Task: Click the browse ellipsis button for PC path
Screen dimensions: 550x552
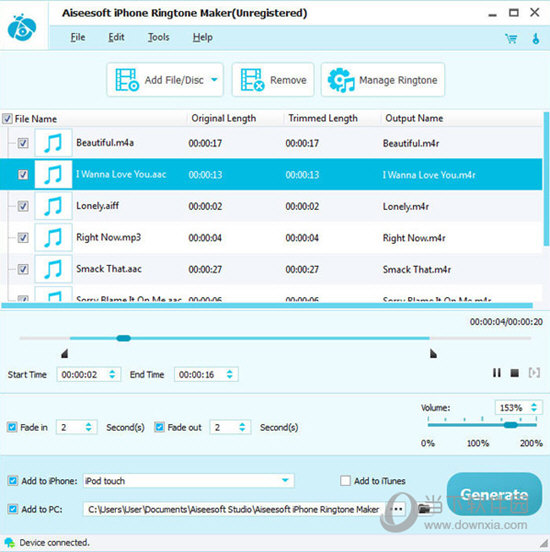Action: point(396,509)
